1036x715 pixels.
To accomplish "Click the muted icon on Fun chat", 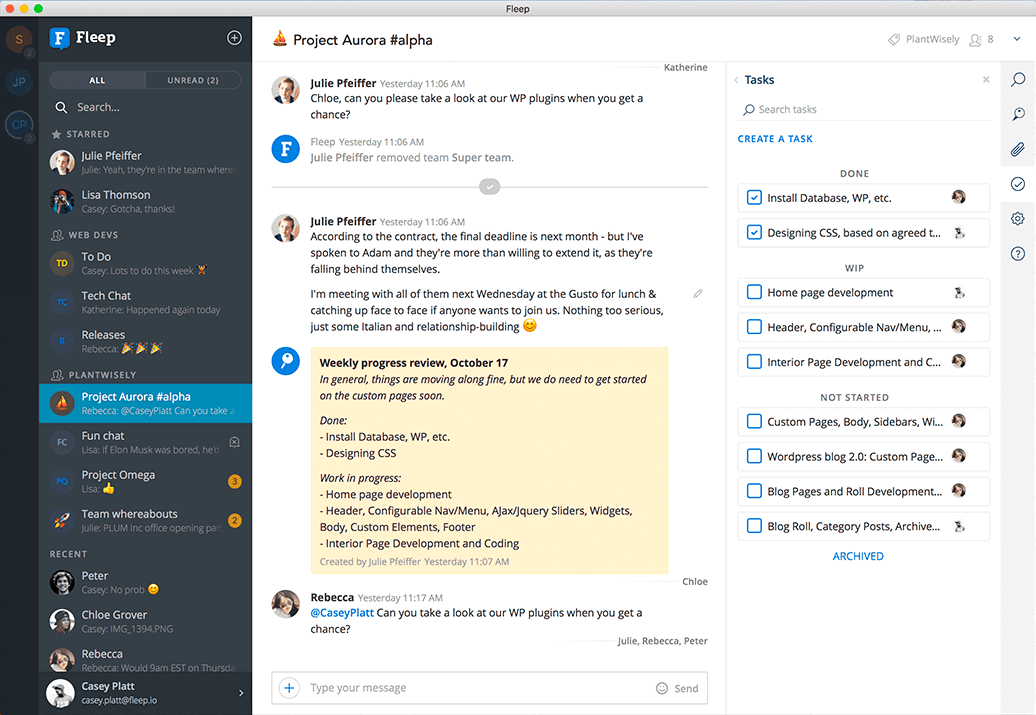I will [234, 442].
